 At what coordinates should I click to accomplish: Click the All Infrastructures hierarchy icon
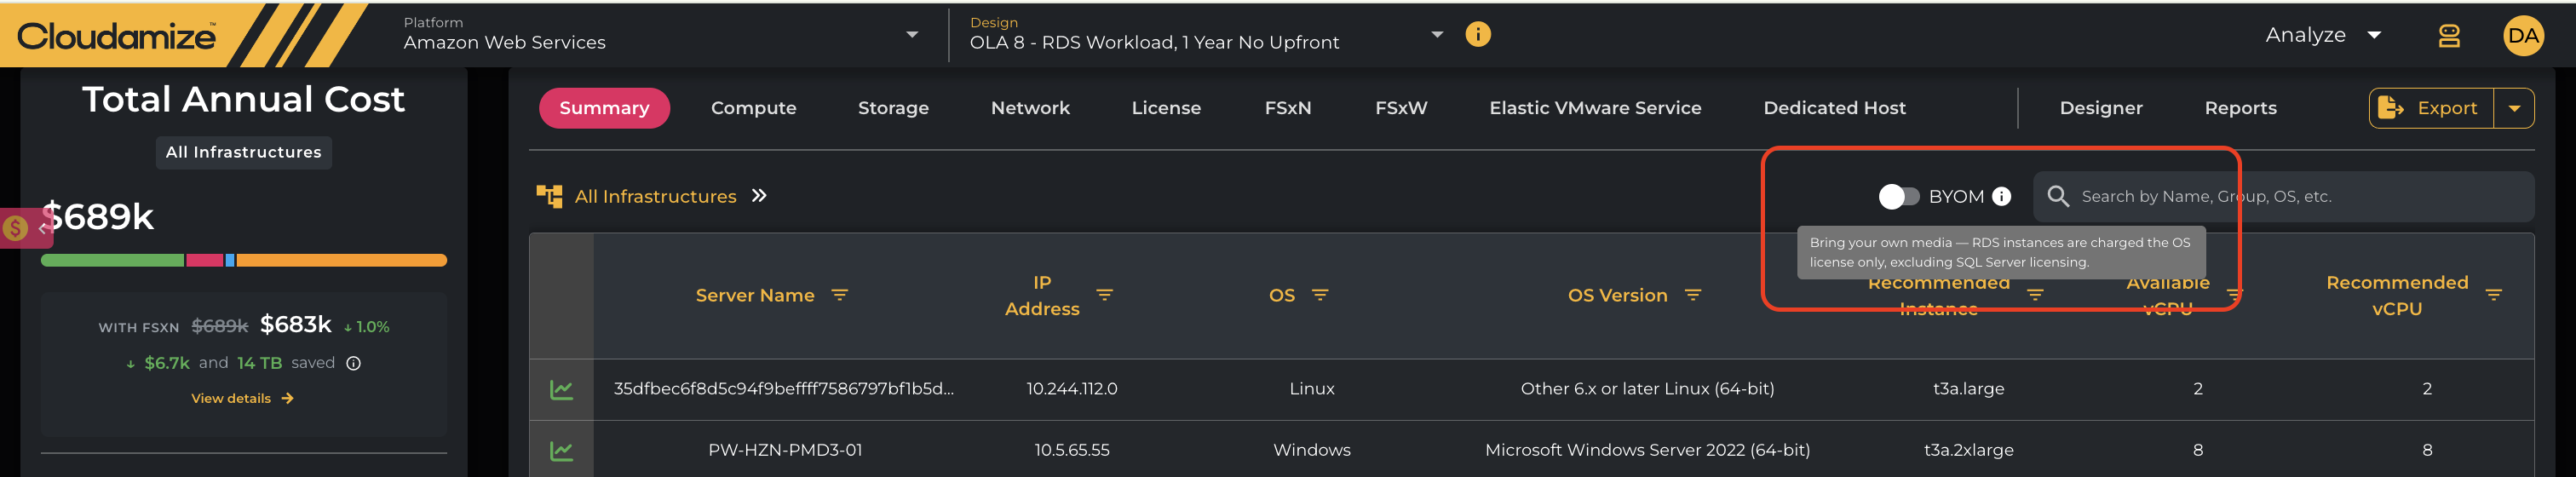(549, 196)
